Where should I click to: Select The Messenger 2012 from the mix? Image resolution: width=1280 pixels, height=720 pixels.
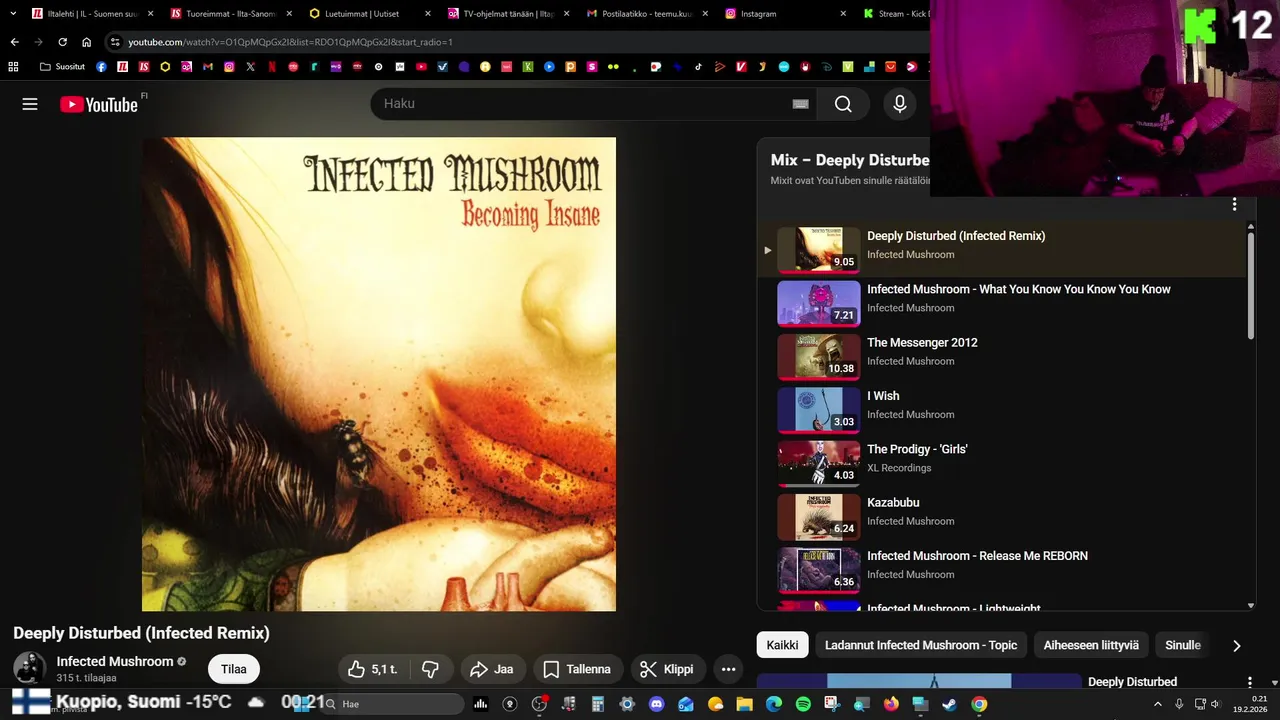1003,356
